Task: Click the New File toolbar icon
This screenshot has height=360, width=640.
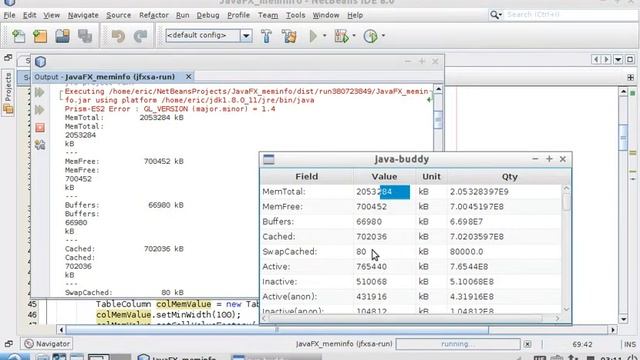Action: [18, 36]
